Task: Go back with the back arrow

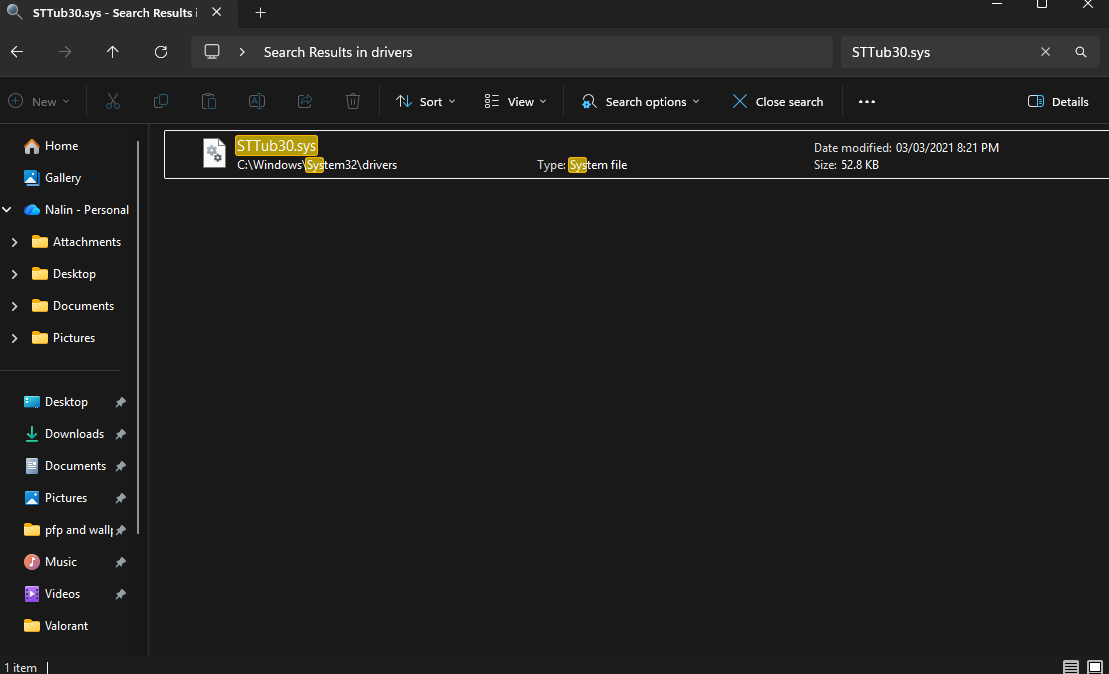Action: point(17,52)
